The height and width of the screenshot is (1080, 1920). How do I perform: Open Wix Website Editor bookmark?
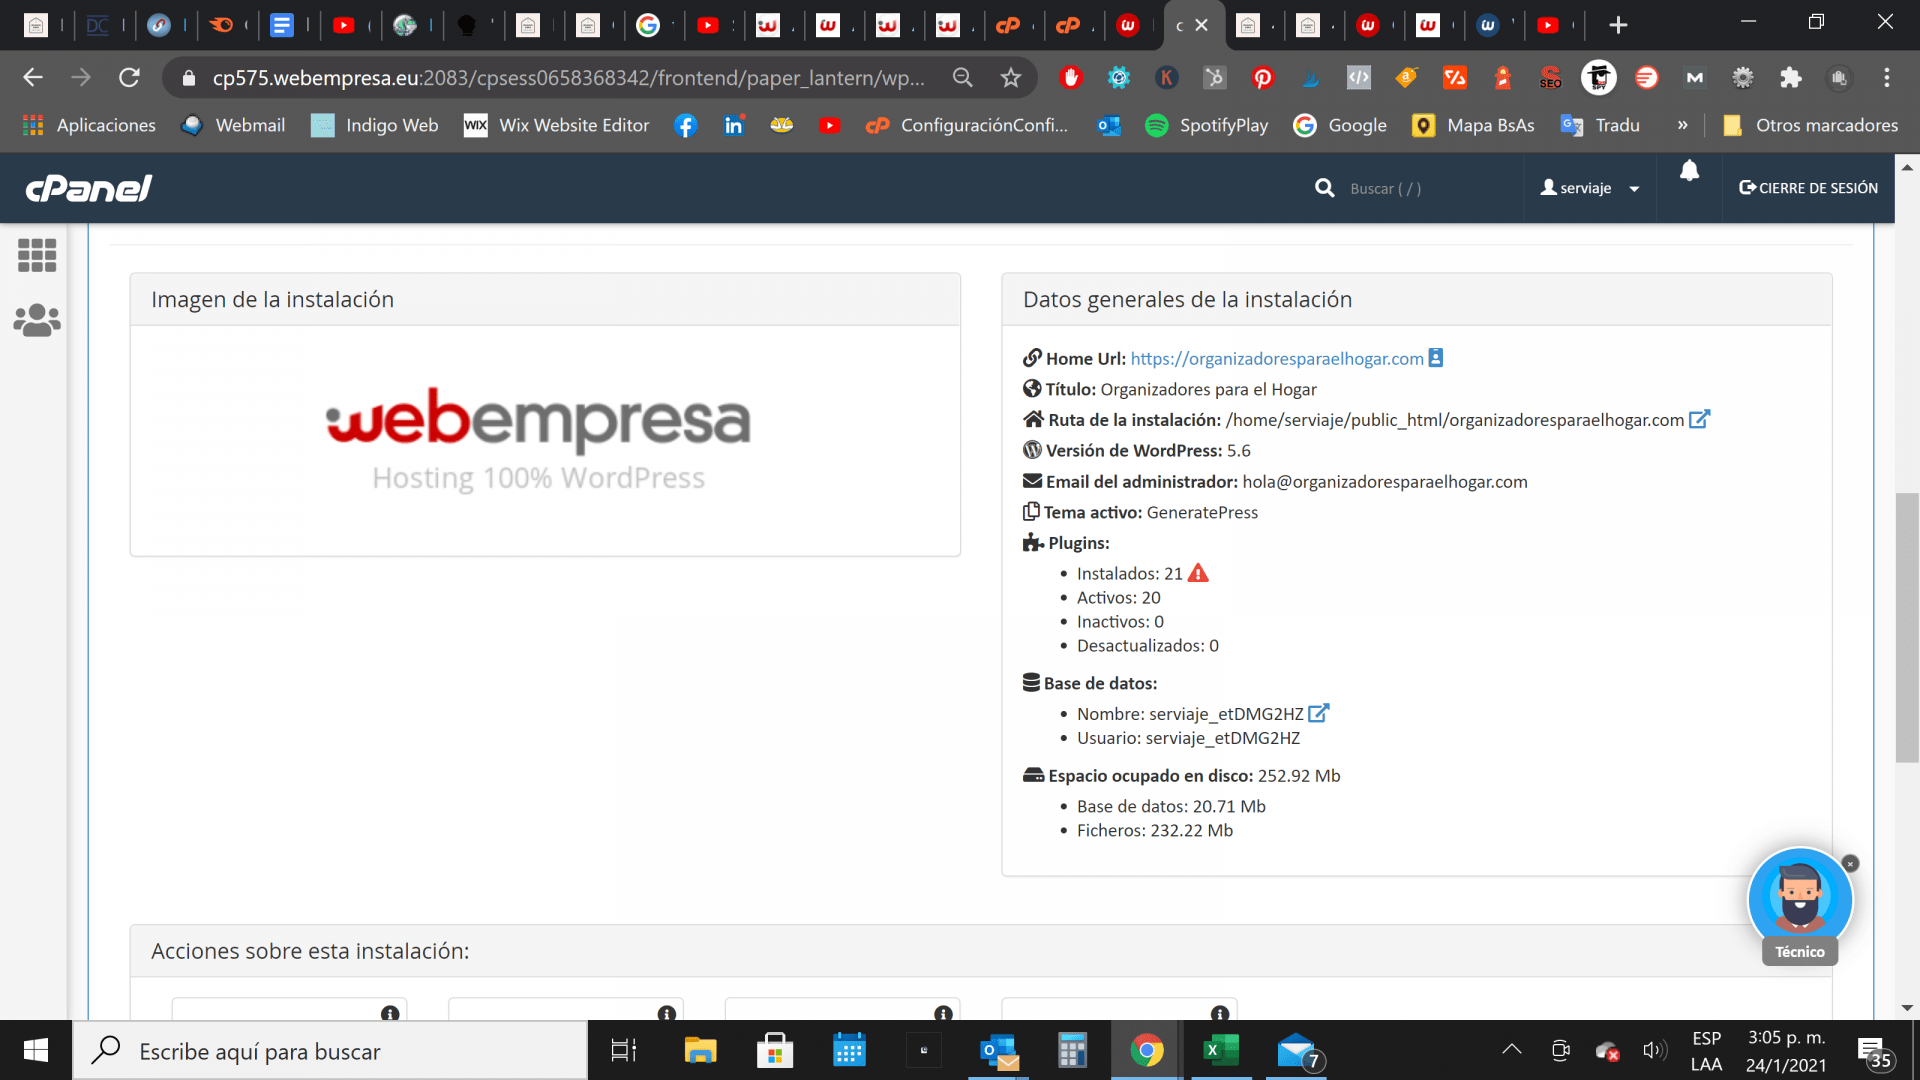tap(556, 125)
